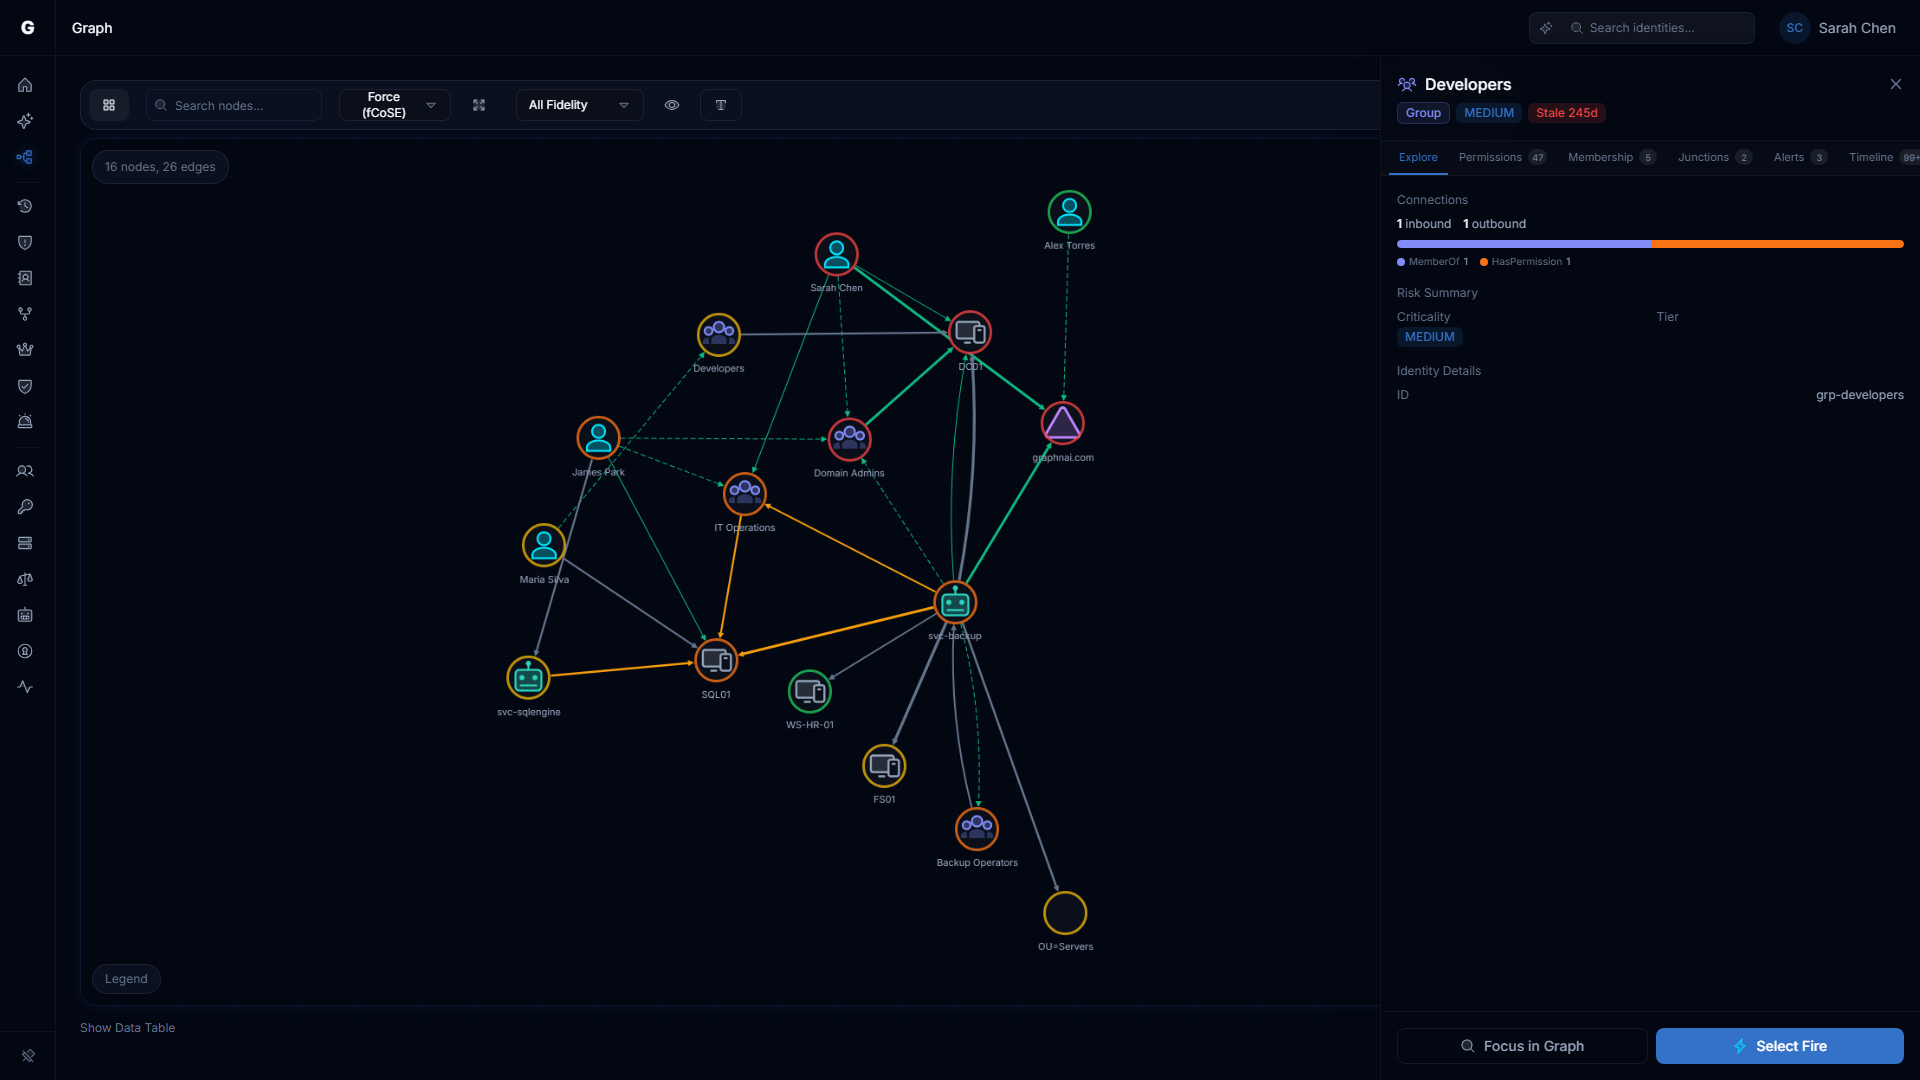The image size is (1920, 1080).
Task: Click the orange HasPermission segment of the connections bar
Action: click(1777, 244)
